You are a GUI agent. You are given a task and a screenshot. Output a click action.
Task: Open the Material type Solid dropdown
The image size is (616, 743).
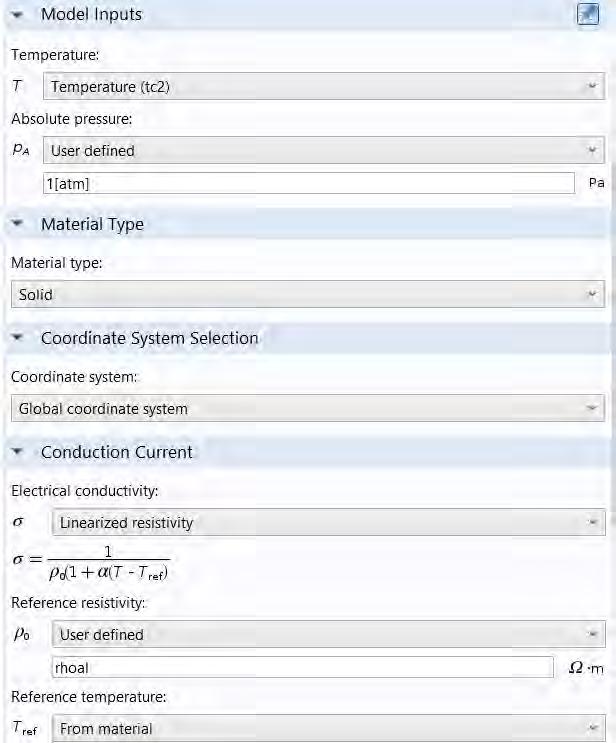(x=308, y=294)
